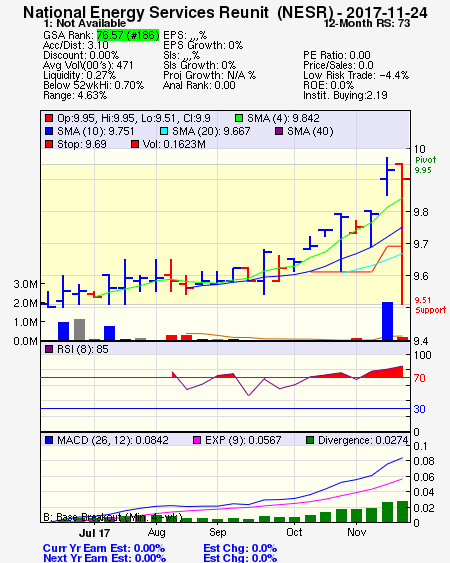Screen dimensions: 450x563
Task: Click the Anal Rank: 0.00 text
Action: click(199, 85)
